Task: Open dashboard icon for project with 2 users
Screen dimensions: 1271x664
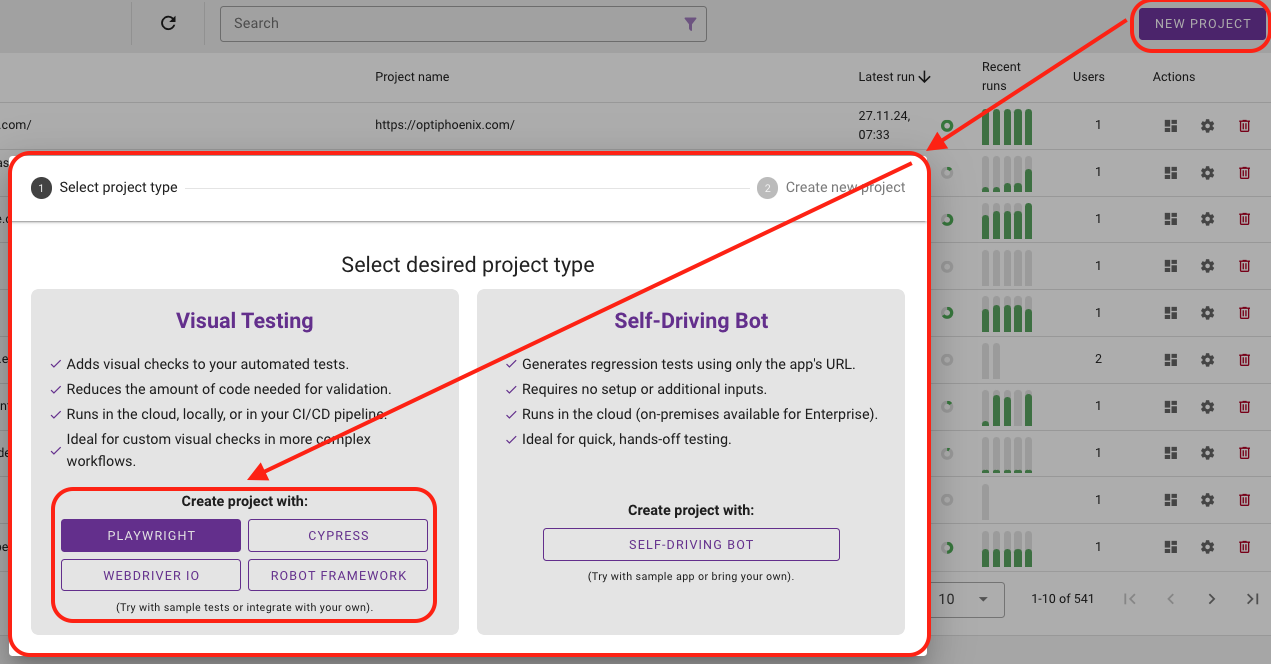Action: pos(1171,360)
